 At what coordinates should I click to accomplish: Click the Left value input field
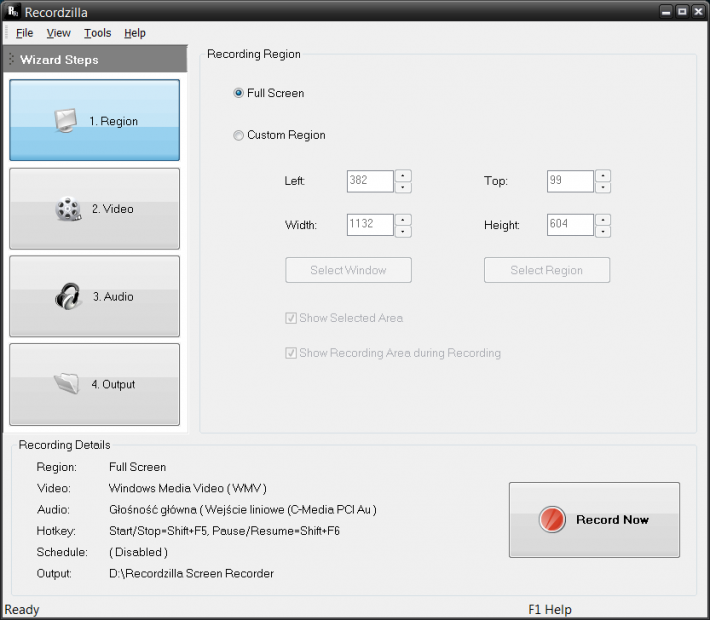(370, 181)
